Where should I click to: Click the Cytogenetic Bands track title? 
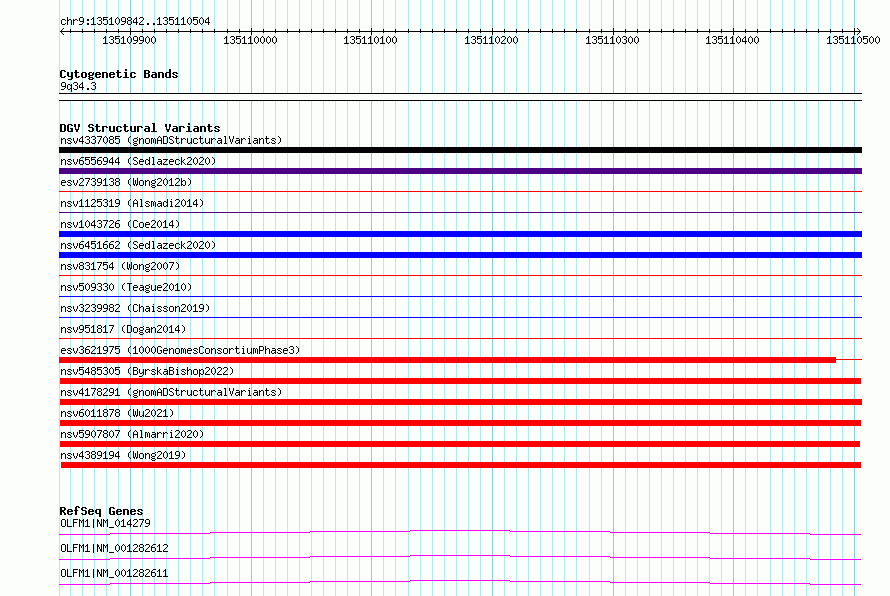119,74
